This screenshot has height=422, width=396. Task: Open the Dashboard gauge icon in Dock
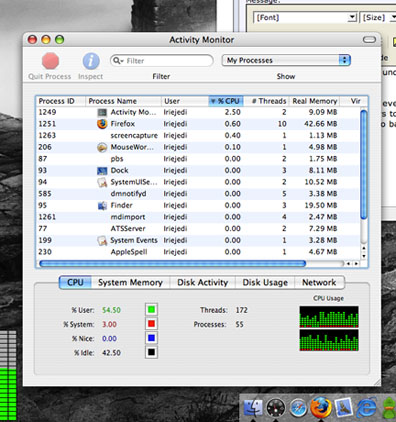click(275, 407)
